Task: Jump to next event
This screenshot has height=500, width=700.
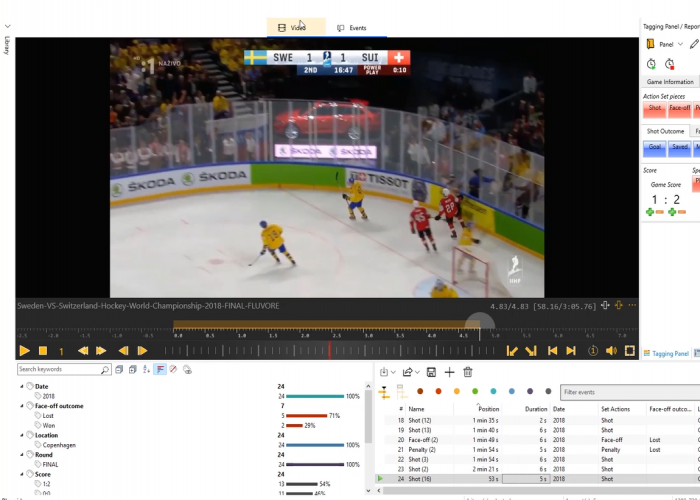Action: point(571,351)
